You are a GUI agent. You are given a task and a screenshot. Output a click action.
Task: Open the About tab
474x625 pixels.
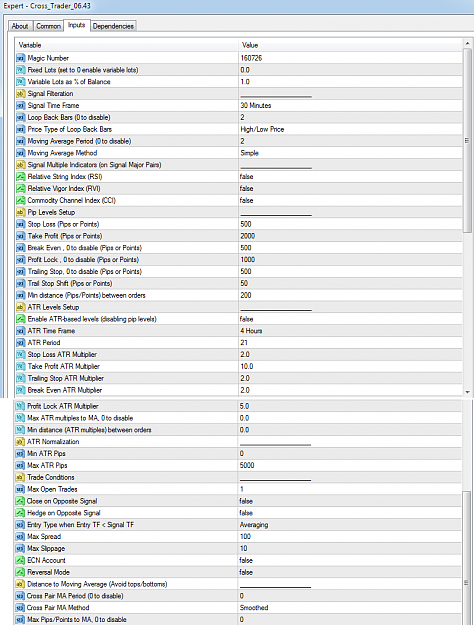[x=20, y=26]
